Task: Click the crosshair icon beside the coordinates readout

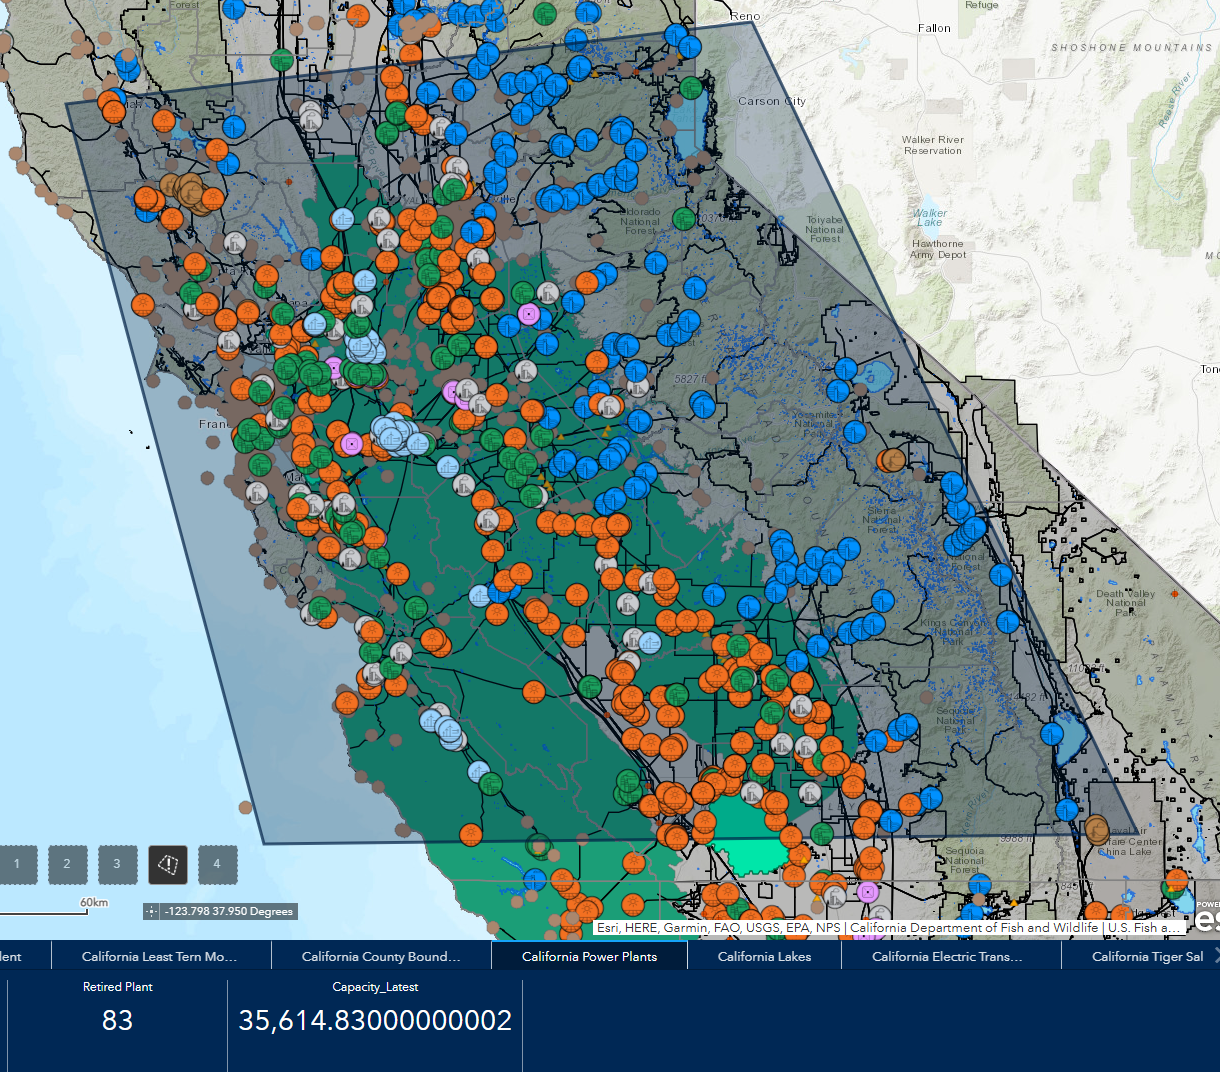Action: [150, 911]
